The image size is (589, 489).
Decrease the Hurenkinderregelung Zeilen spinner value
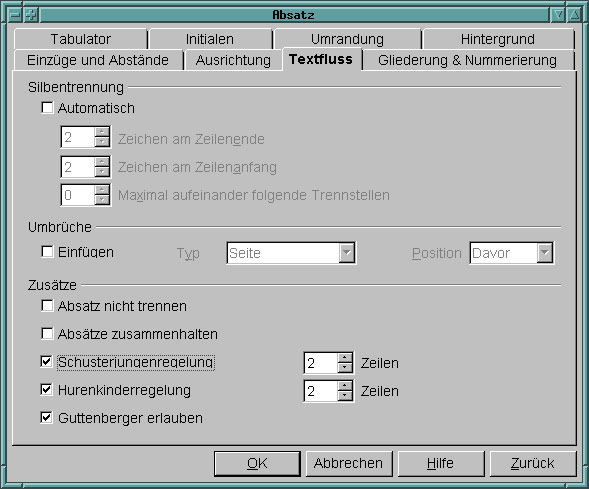344,396
